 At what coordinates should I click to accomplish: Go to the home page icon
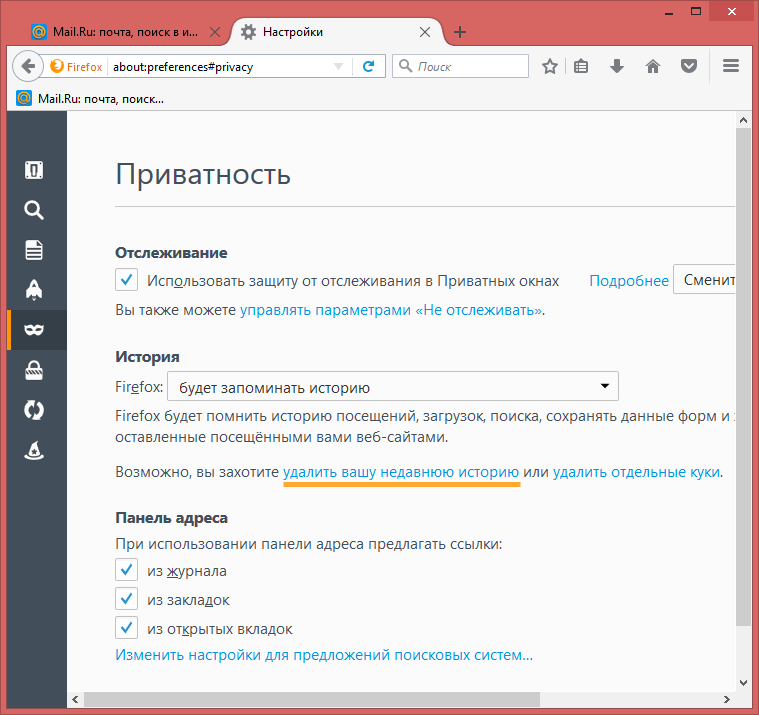653,66
